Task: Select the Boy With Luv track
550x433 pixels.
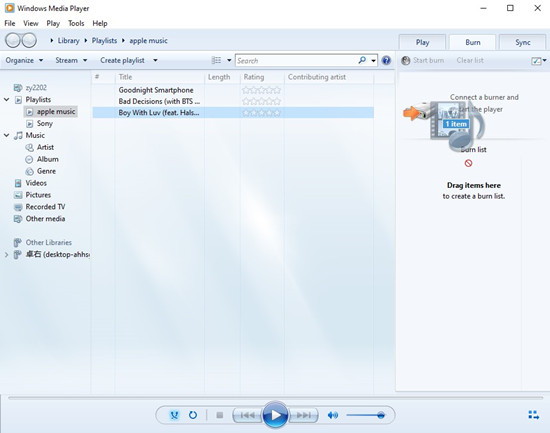Action: pyautogui.click(x=233, y=113)
